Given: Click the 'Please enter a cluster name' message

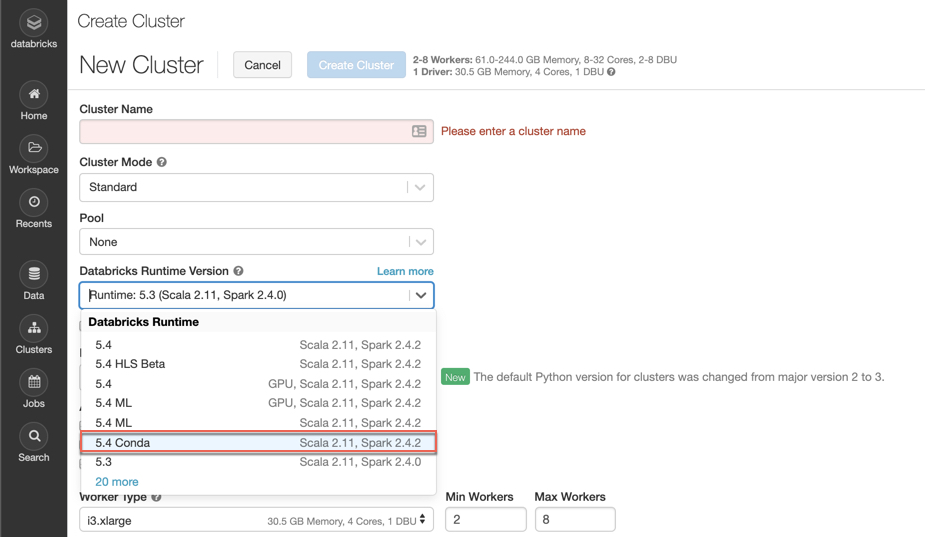Looking at the screenshot, I should pos(513,131).
